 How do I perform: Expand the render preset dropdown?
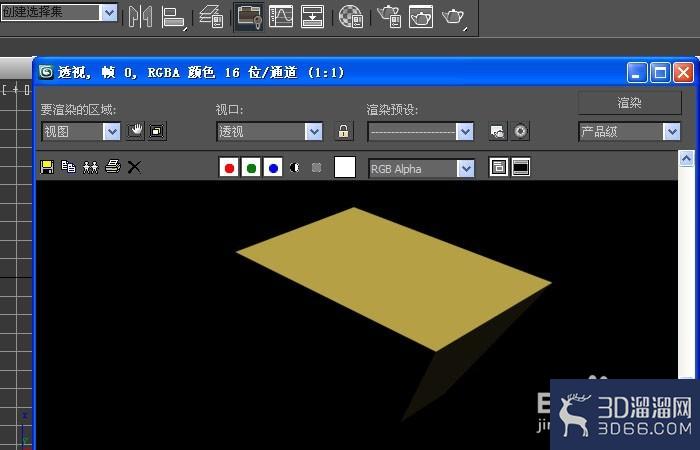pos(465,132)
